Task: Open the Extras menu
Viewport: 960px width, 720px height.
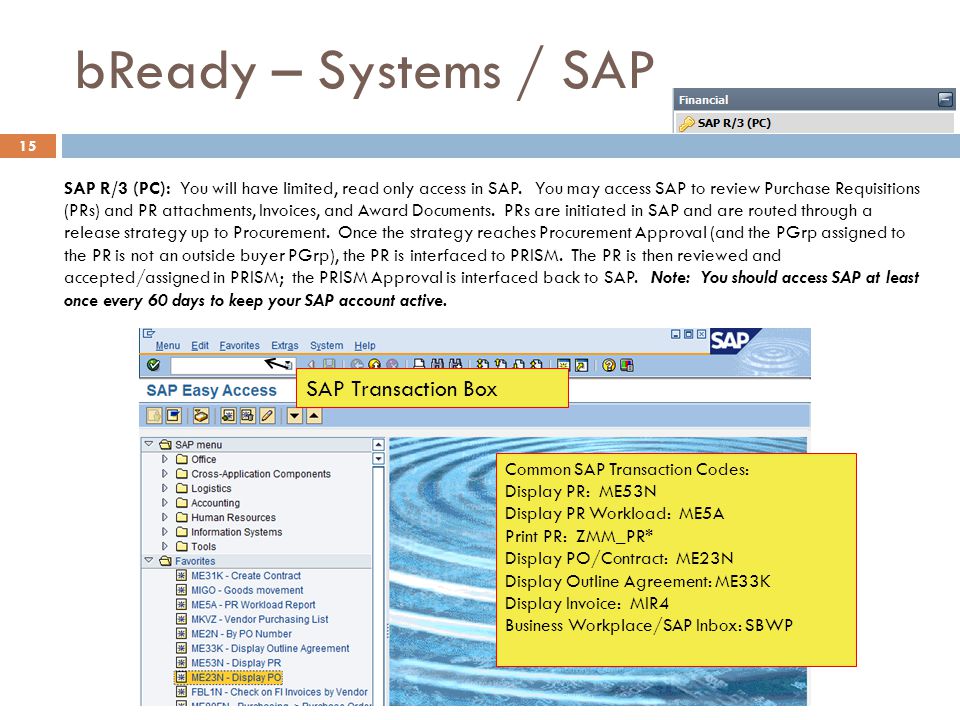Action: pos(285,345)
